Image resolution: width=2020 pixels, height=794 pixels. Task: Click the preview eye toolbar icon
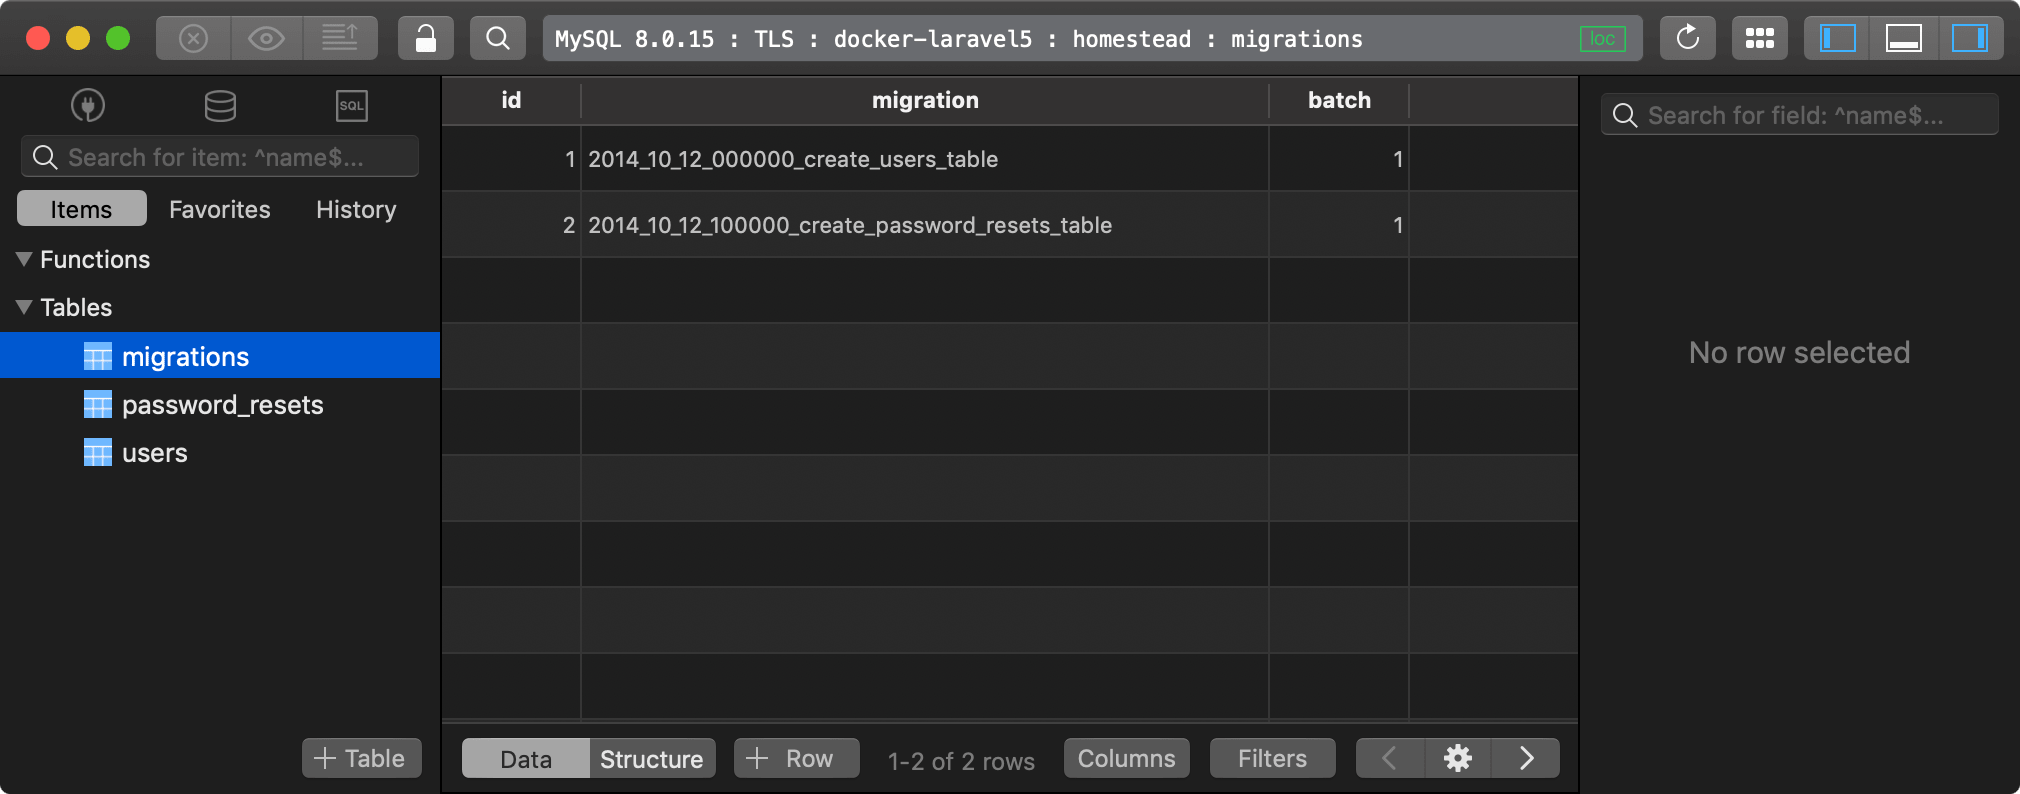point(266,39)
